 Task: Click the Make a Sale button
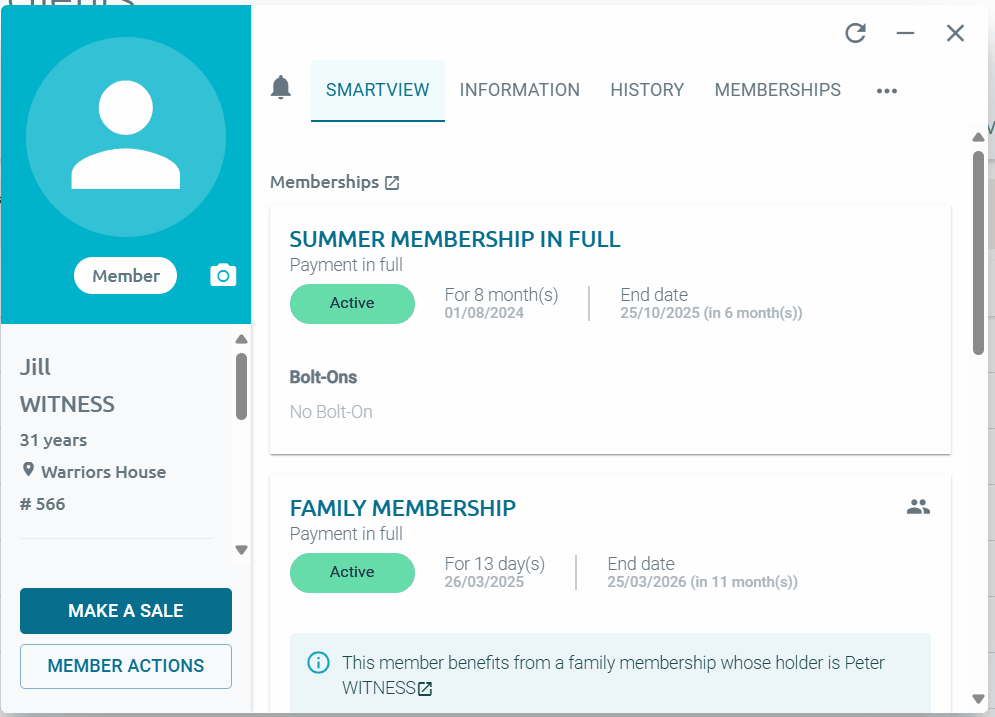(x=126, y=610)
